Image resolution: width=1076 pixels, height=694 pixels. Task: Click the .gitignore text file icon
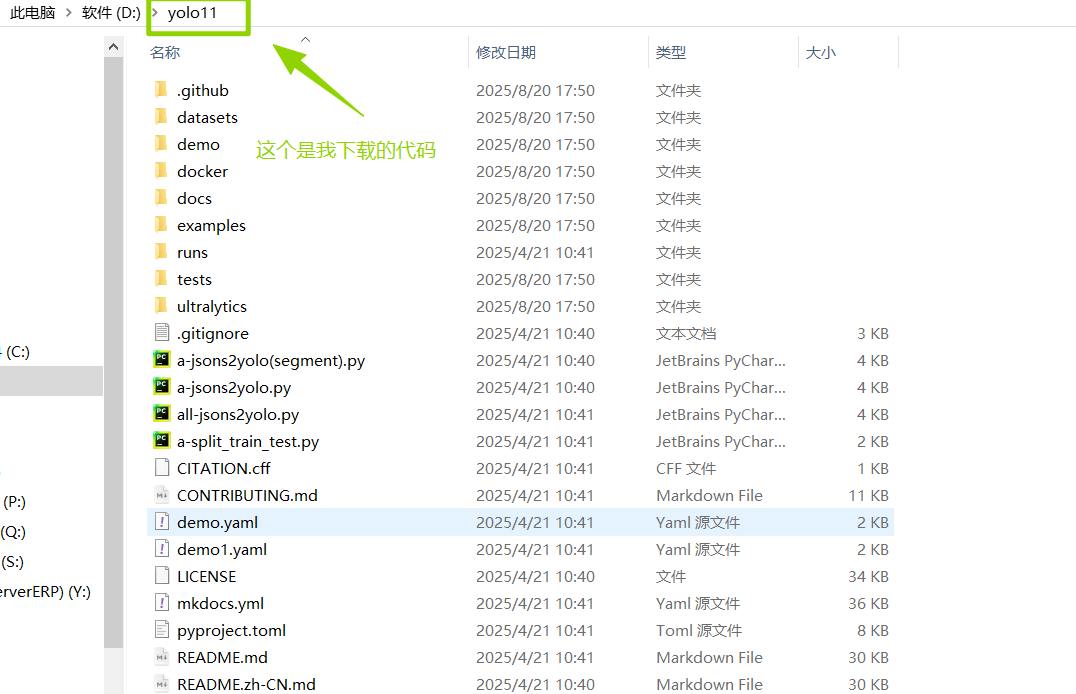(x=162, y=332)
